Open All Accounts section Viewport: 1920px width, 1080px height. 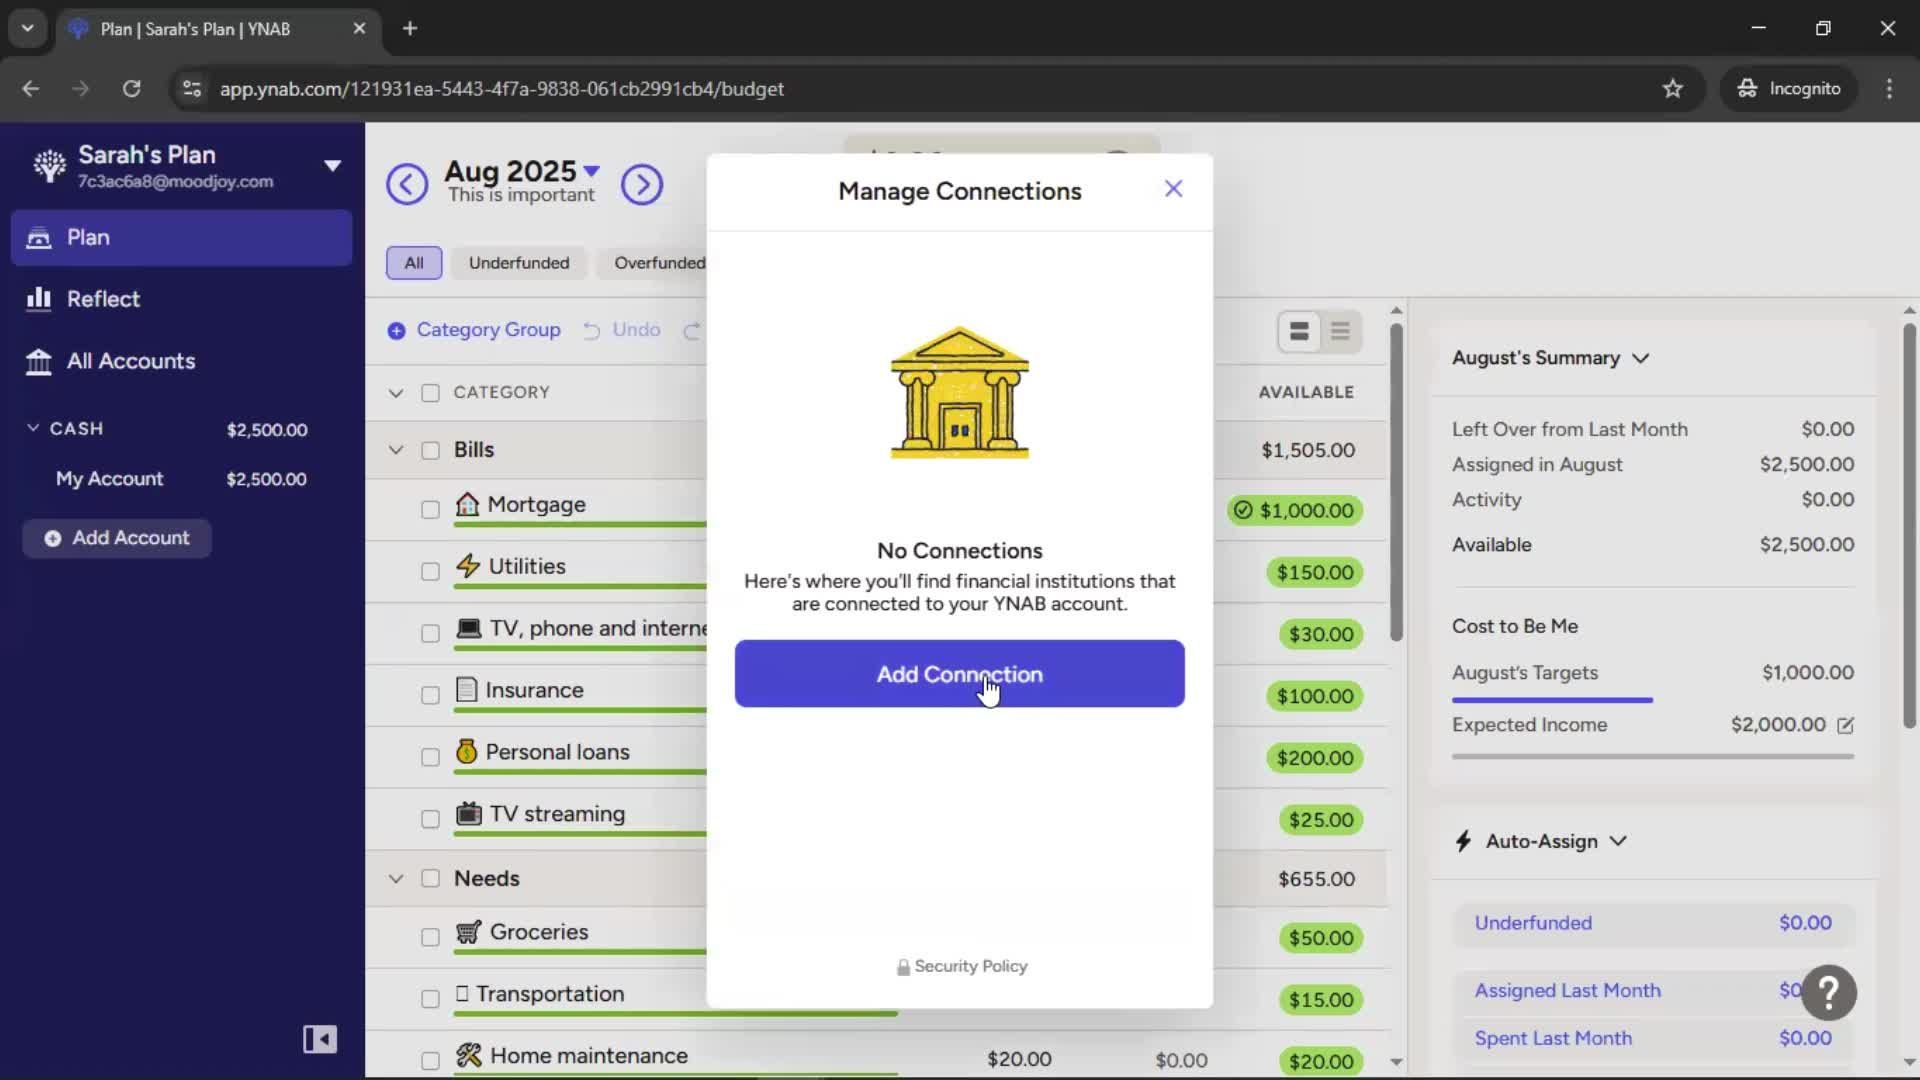tap(181, 361)
